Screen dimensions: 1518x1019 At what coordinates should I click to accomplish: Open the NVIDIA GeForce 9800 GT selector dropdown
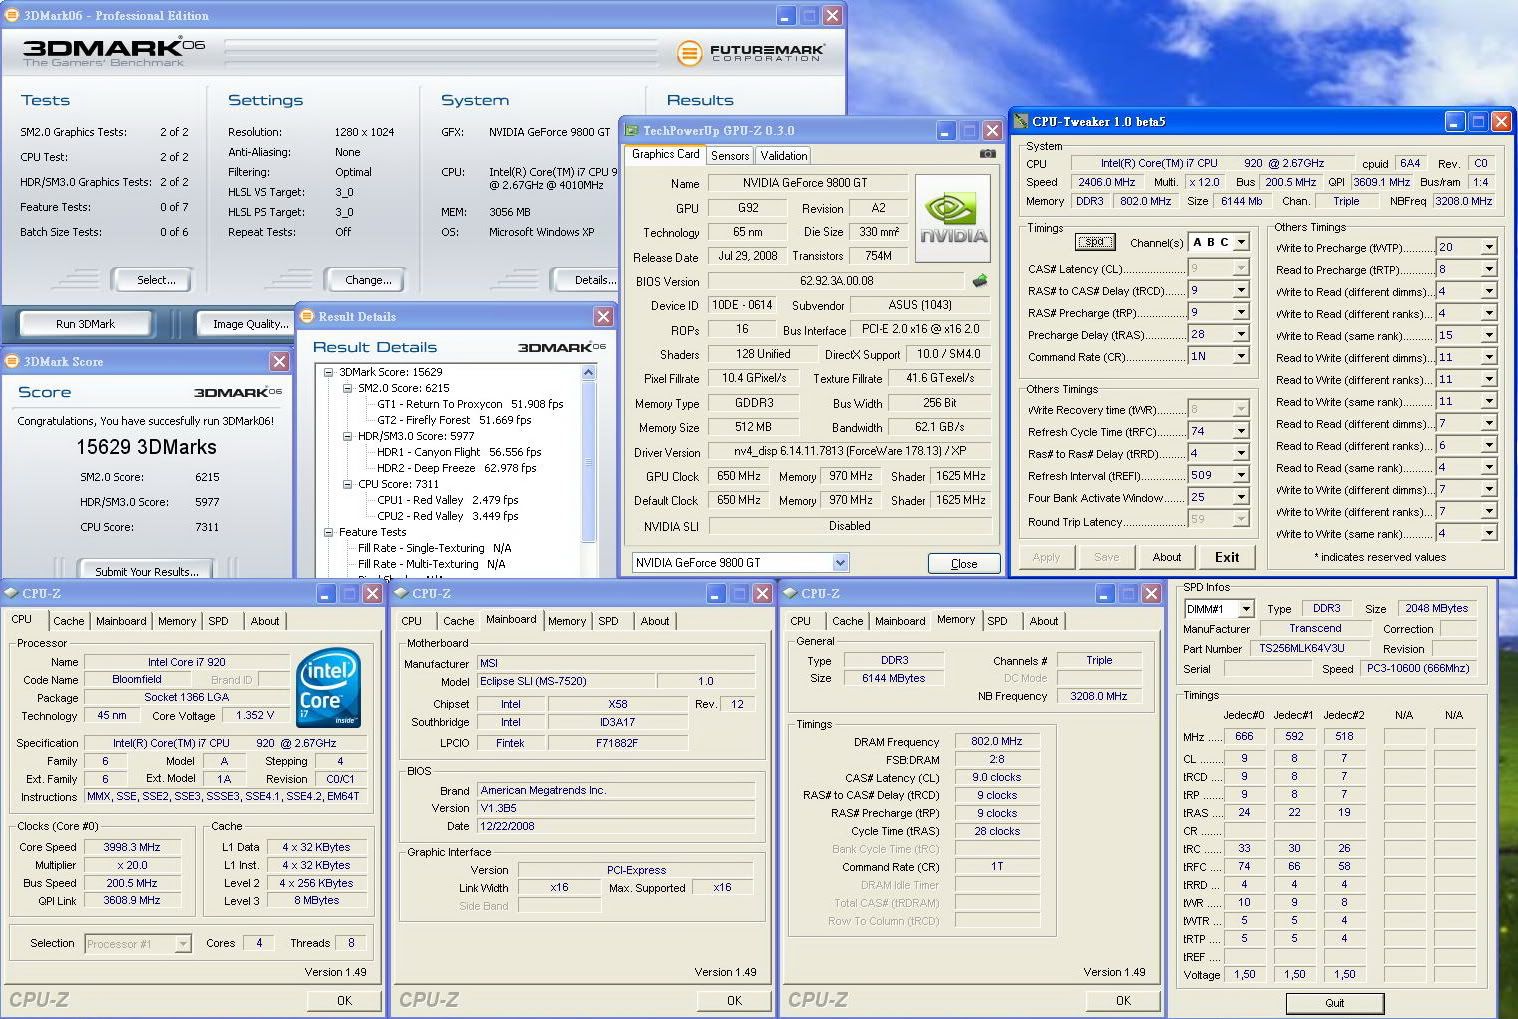(840, 563)
